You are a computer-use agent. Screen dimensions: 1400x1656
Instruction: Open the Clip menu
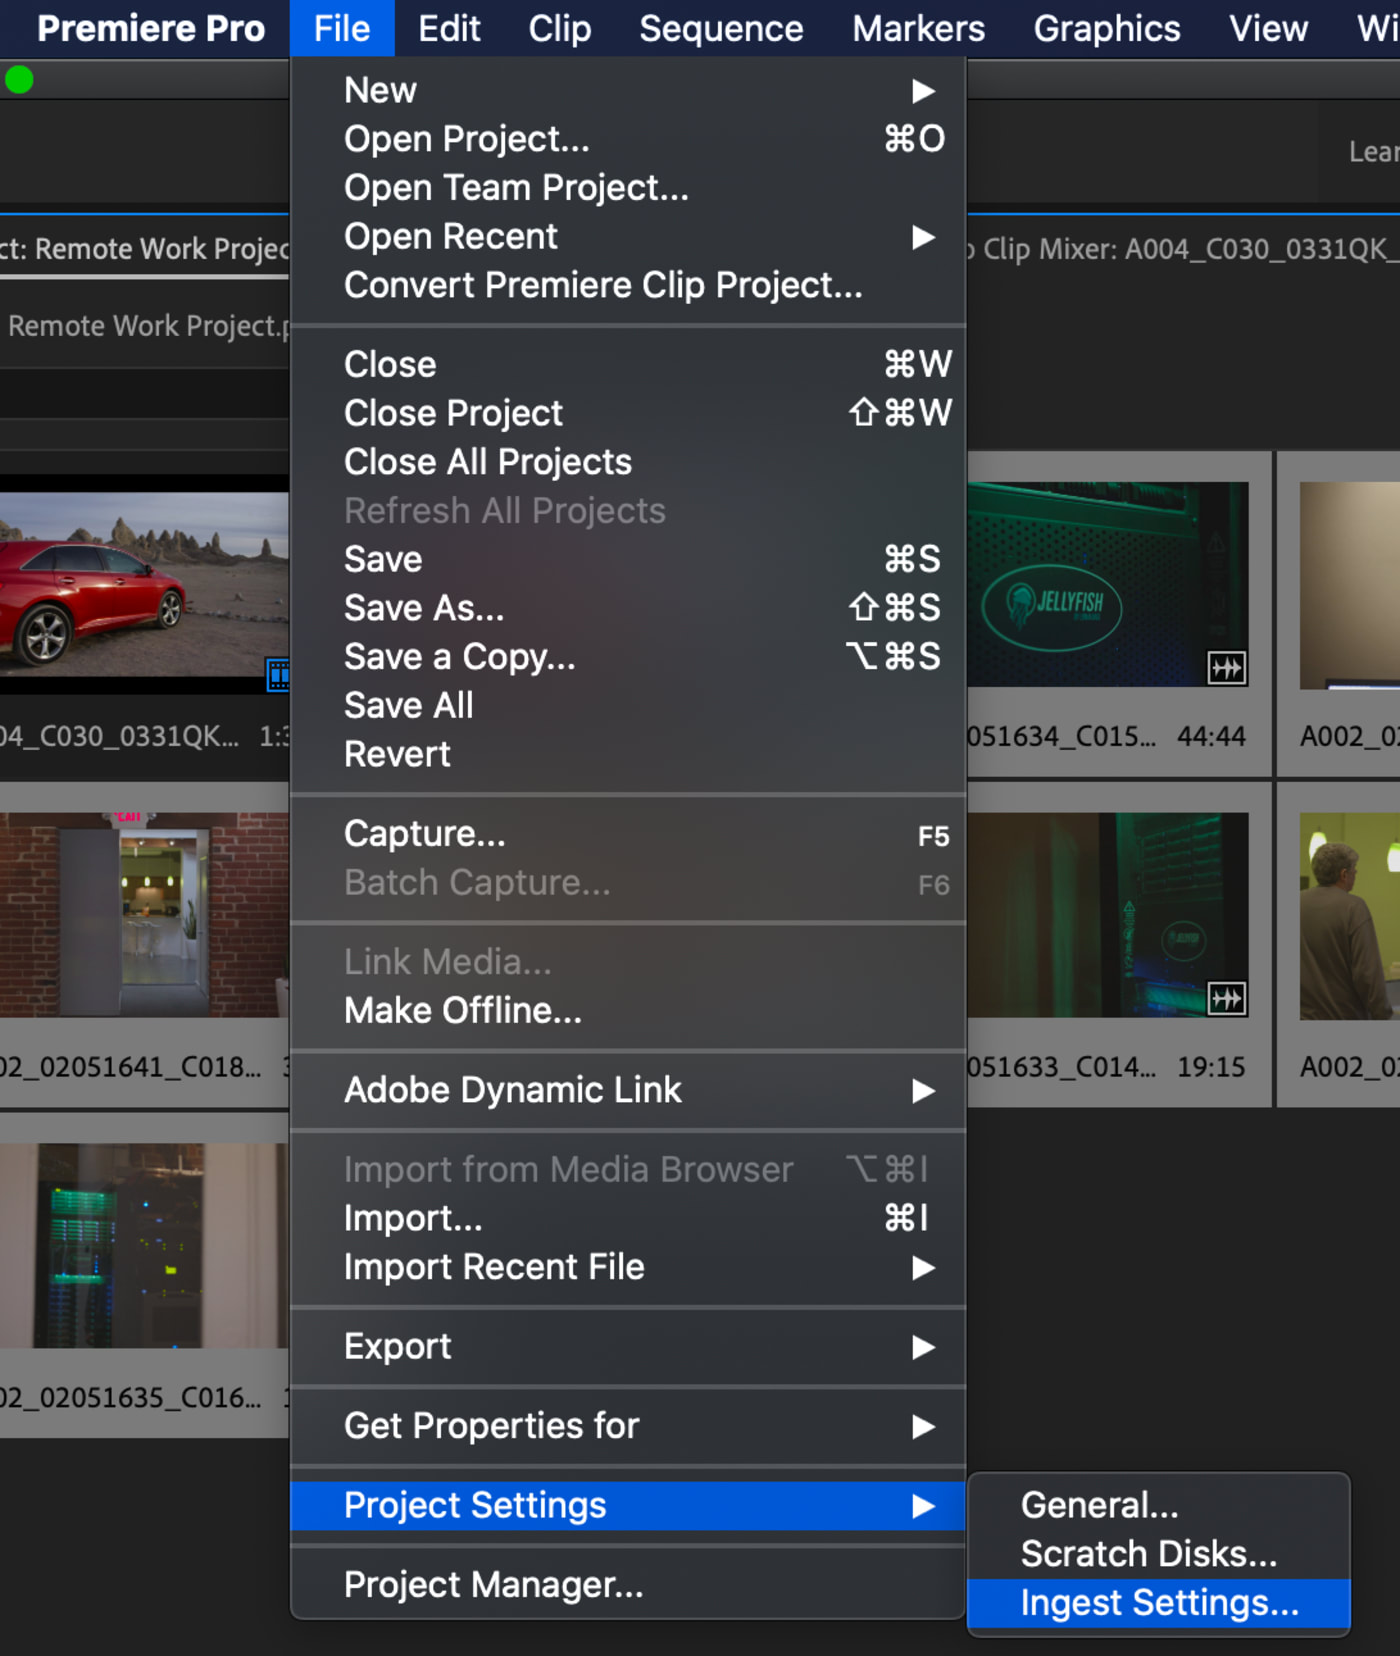(559, 28)
